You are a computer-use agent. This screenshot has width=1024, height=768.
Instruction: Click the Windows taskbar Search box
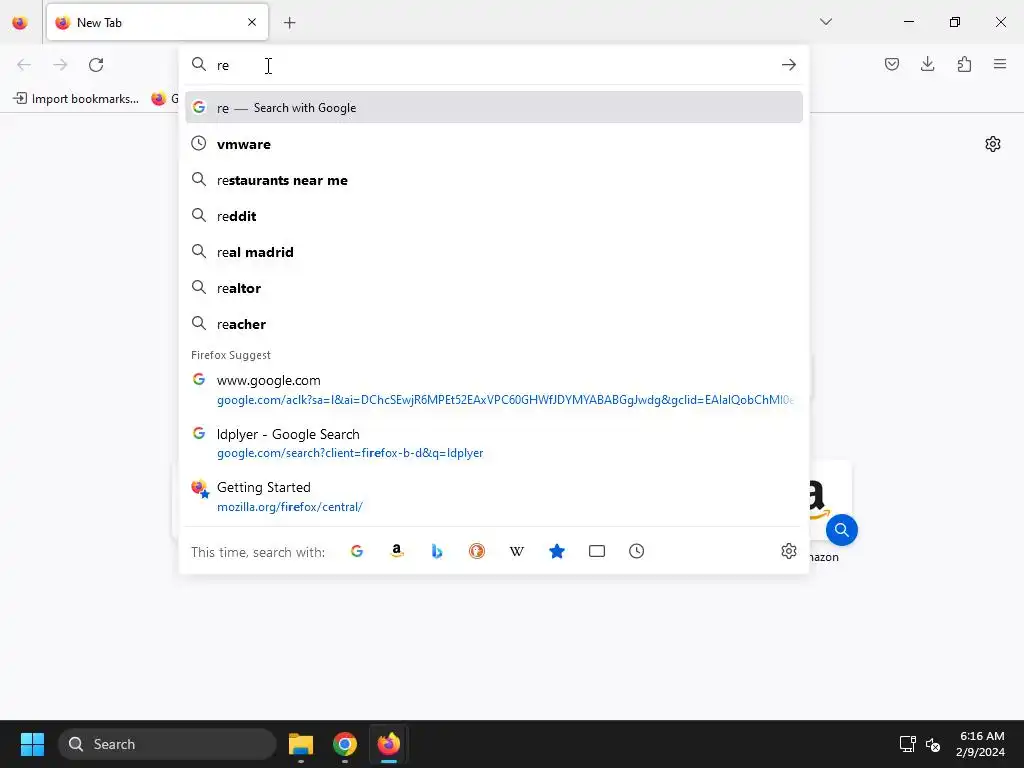pos(167,744)
